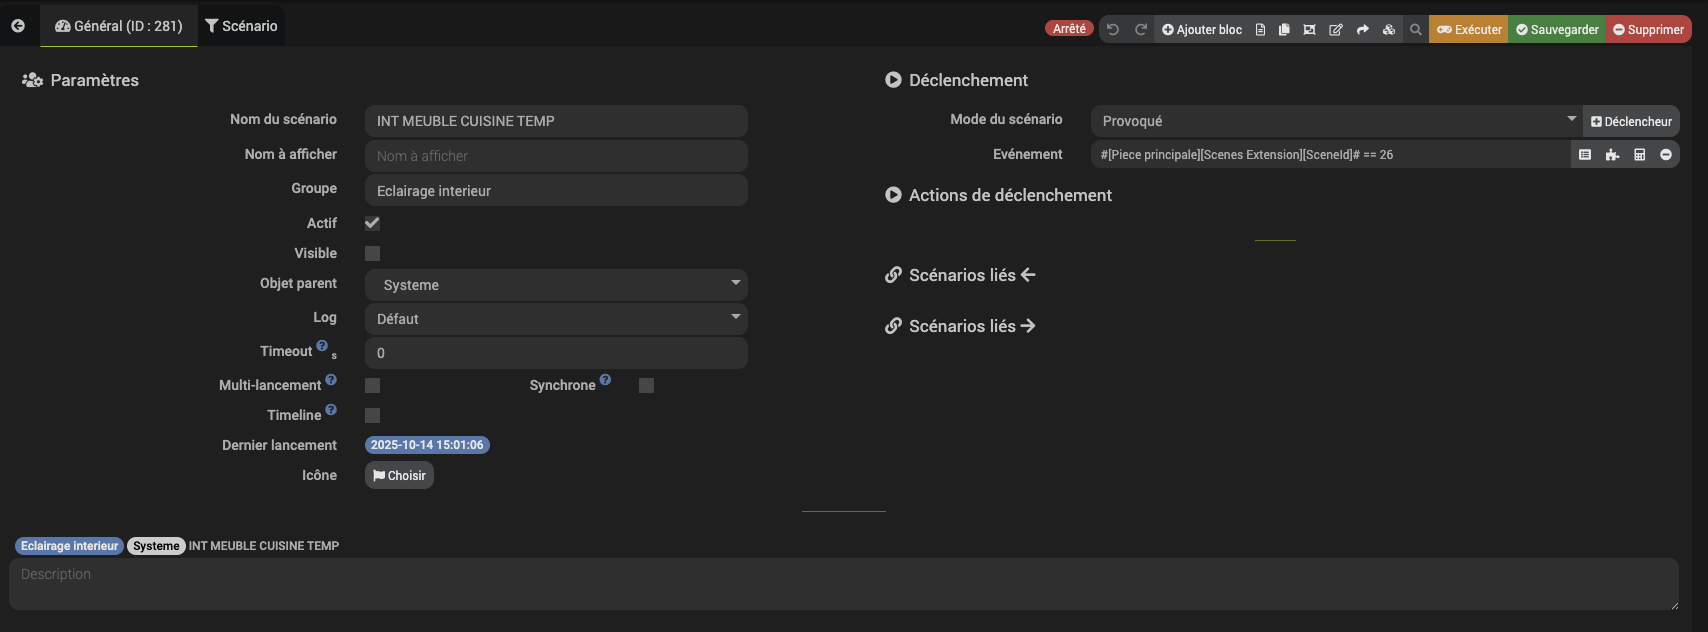Viewport: 1708px width, 632px height.
Task: Click the search magnifier icon in toolbar
Action: pyautogui.click(x=1416, y=30)
